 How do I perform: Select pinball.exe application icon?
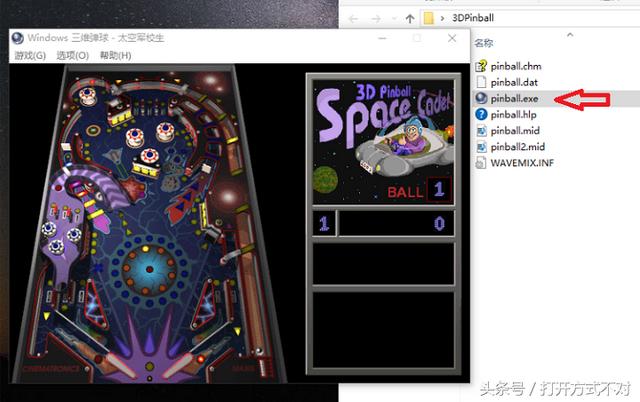481,98
